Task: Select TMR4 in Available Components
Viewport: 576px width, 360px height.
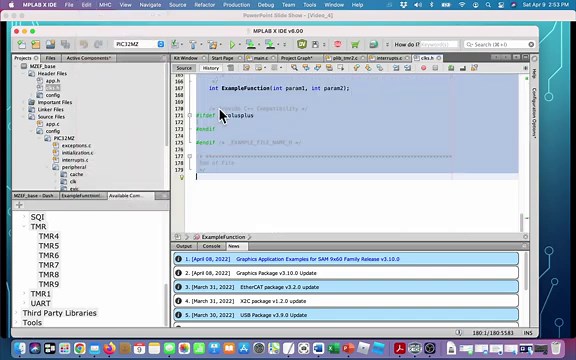Action: point(49,236)
